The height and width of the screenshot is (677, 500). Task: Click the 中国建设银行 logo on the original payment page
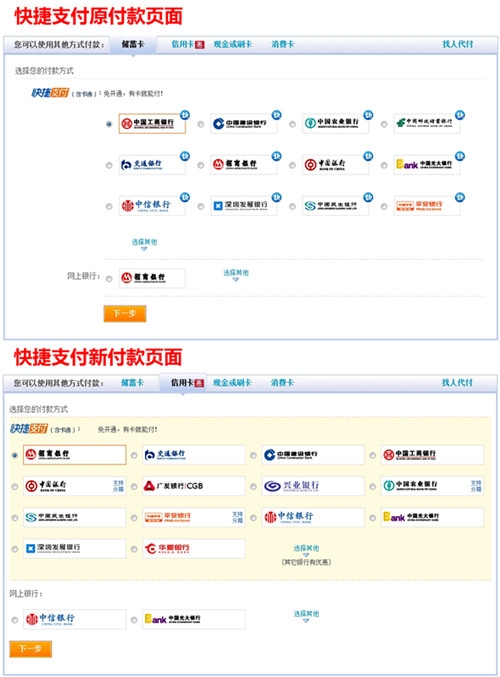[244, 124]
